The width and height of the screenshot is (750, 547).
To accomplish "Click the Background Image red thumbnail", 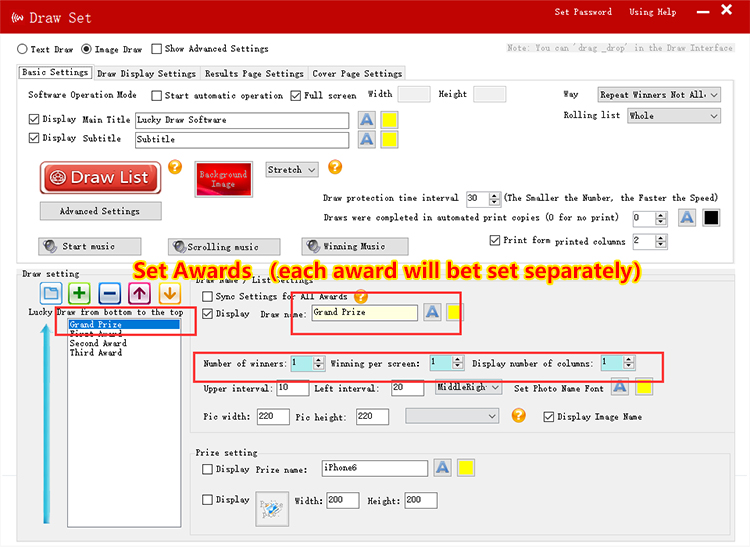I will coord(223,179).
